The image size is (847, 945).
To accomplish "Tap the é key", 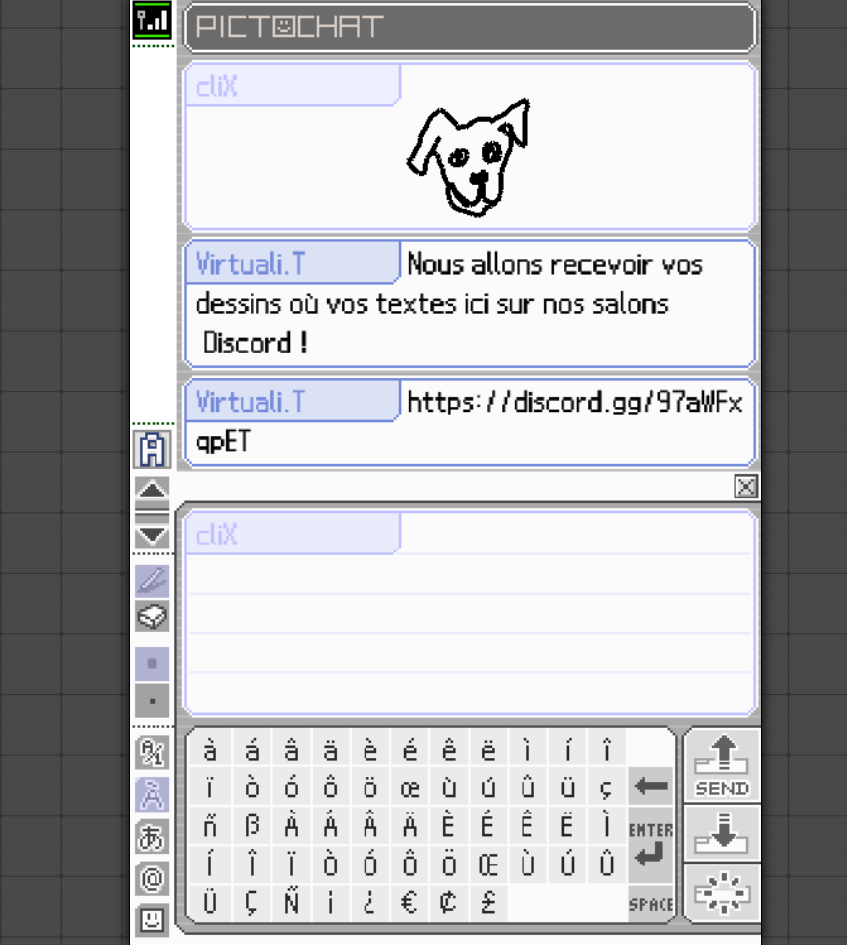I will coord(409,749).
